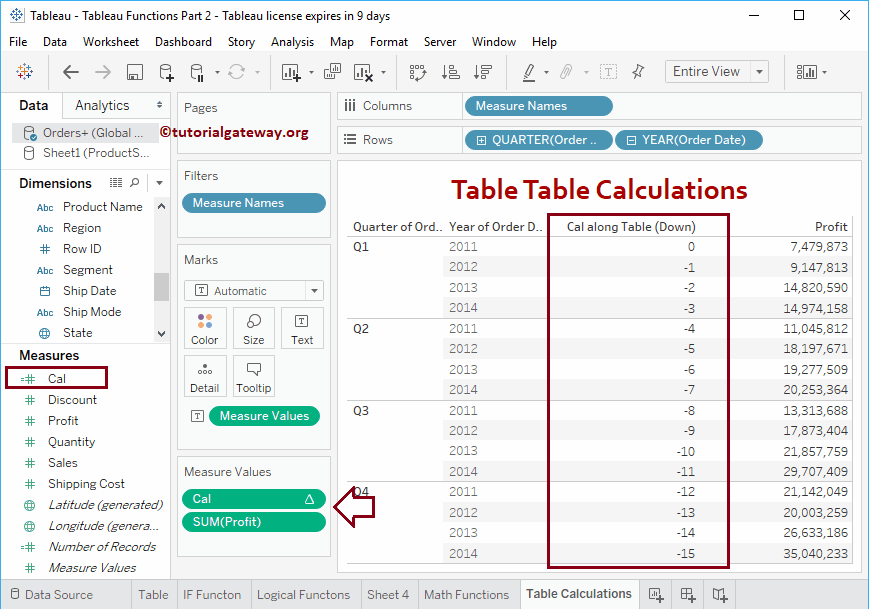
Task: Open the New Worksheet toolbar dropdown arrow
Action: (x=311, y=73)
